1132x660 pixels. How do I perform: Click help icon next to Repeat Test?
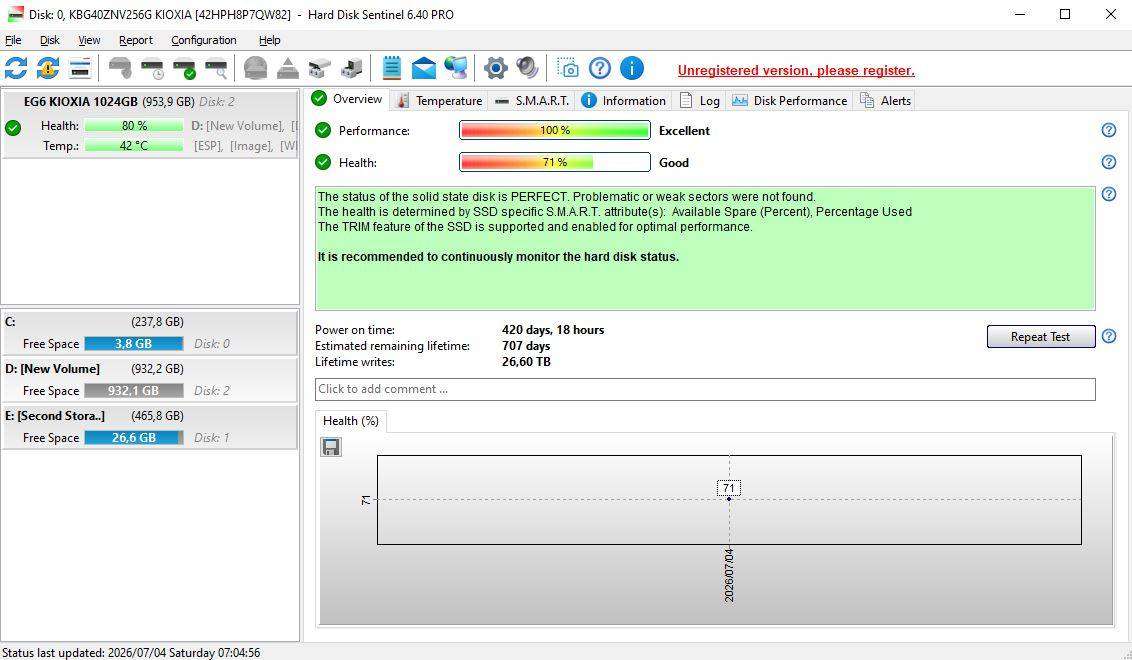[1109, 336]
